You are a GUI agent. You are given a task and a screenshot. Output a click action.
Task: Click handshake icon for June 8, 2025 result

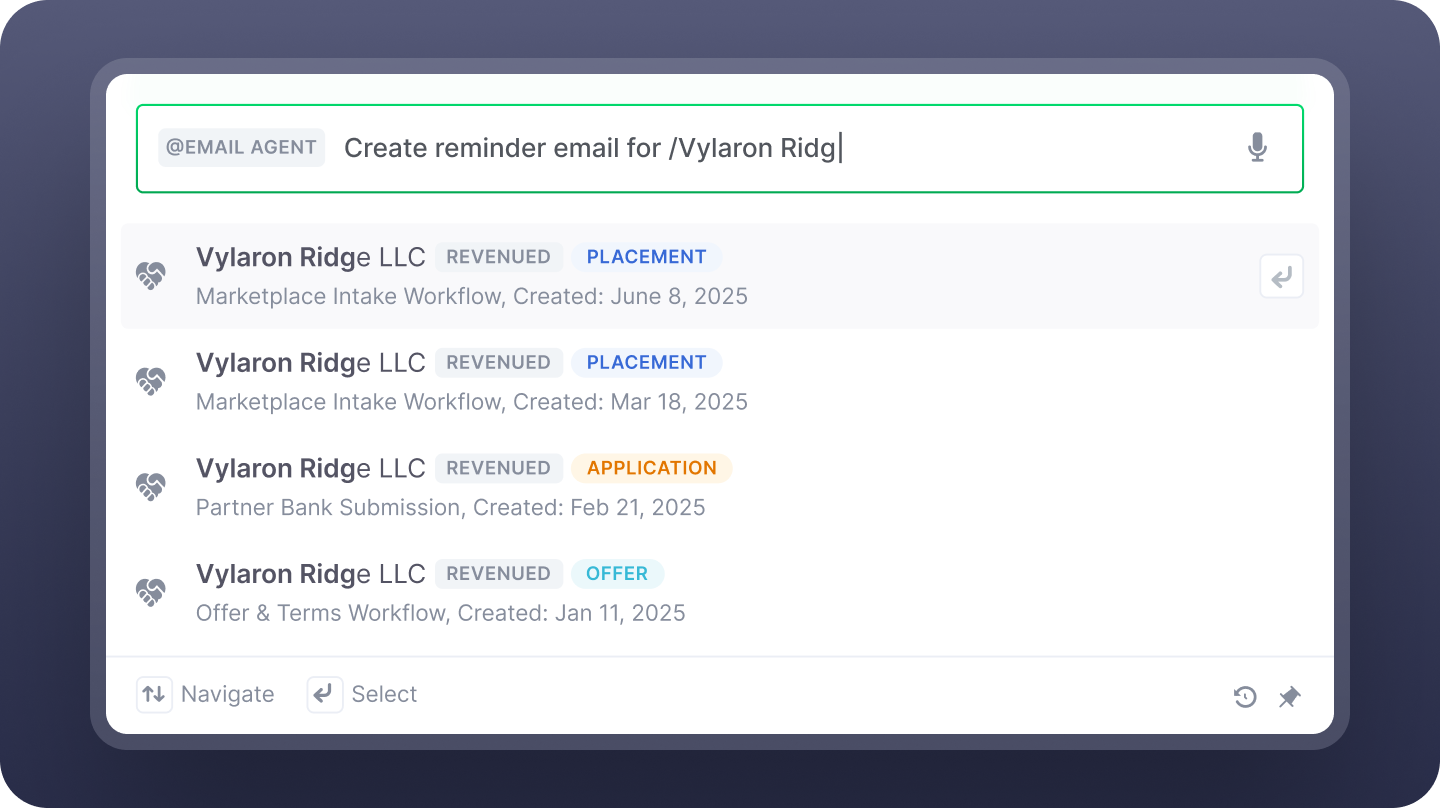click(x=150, y=276)
